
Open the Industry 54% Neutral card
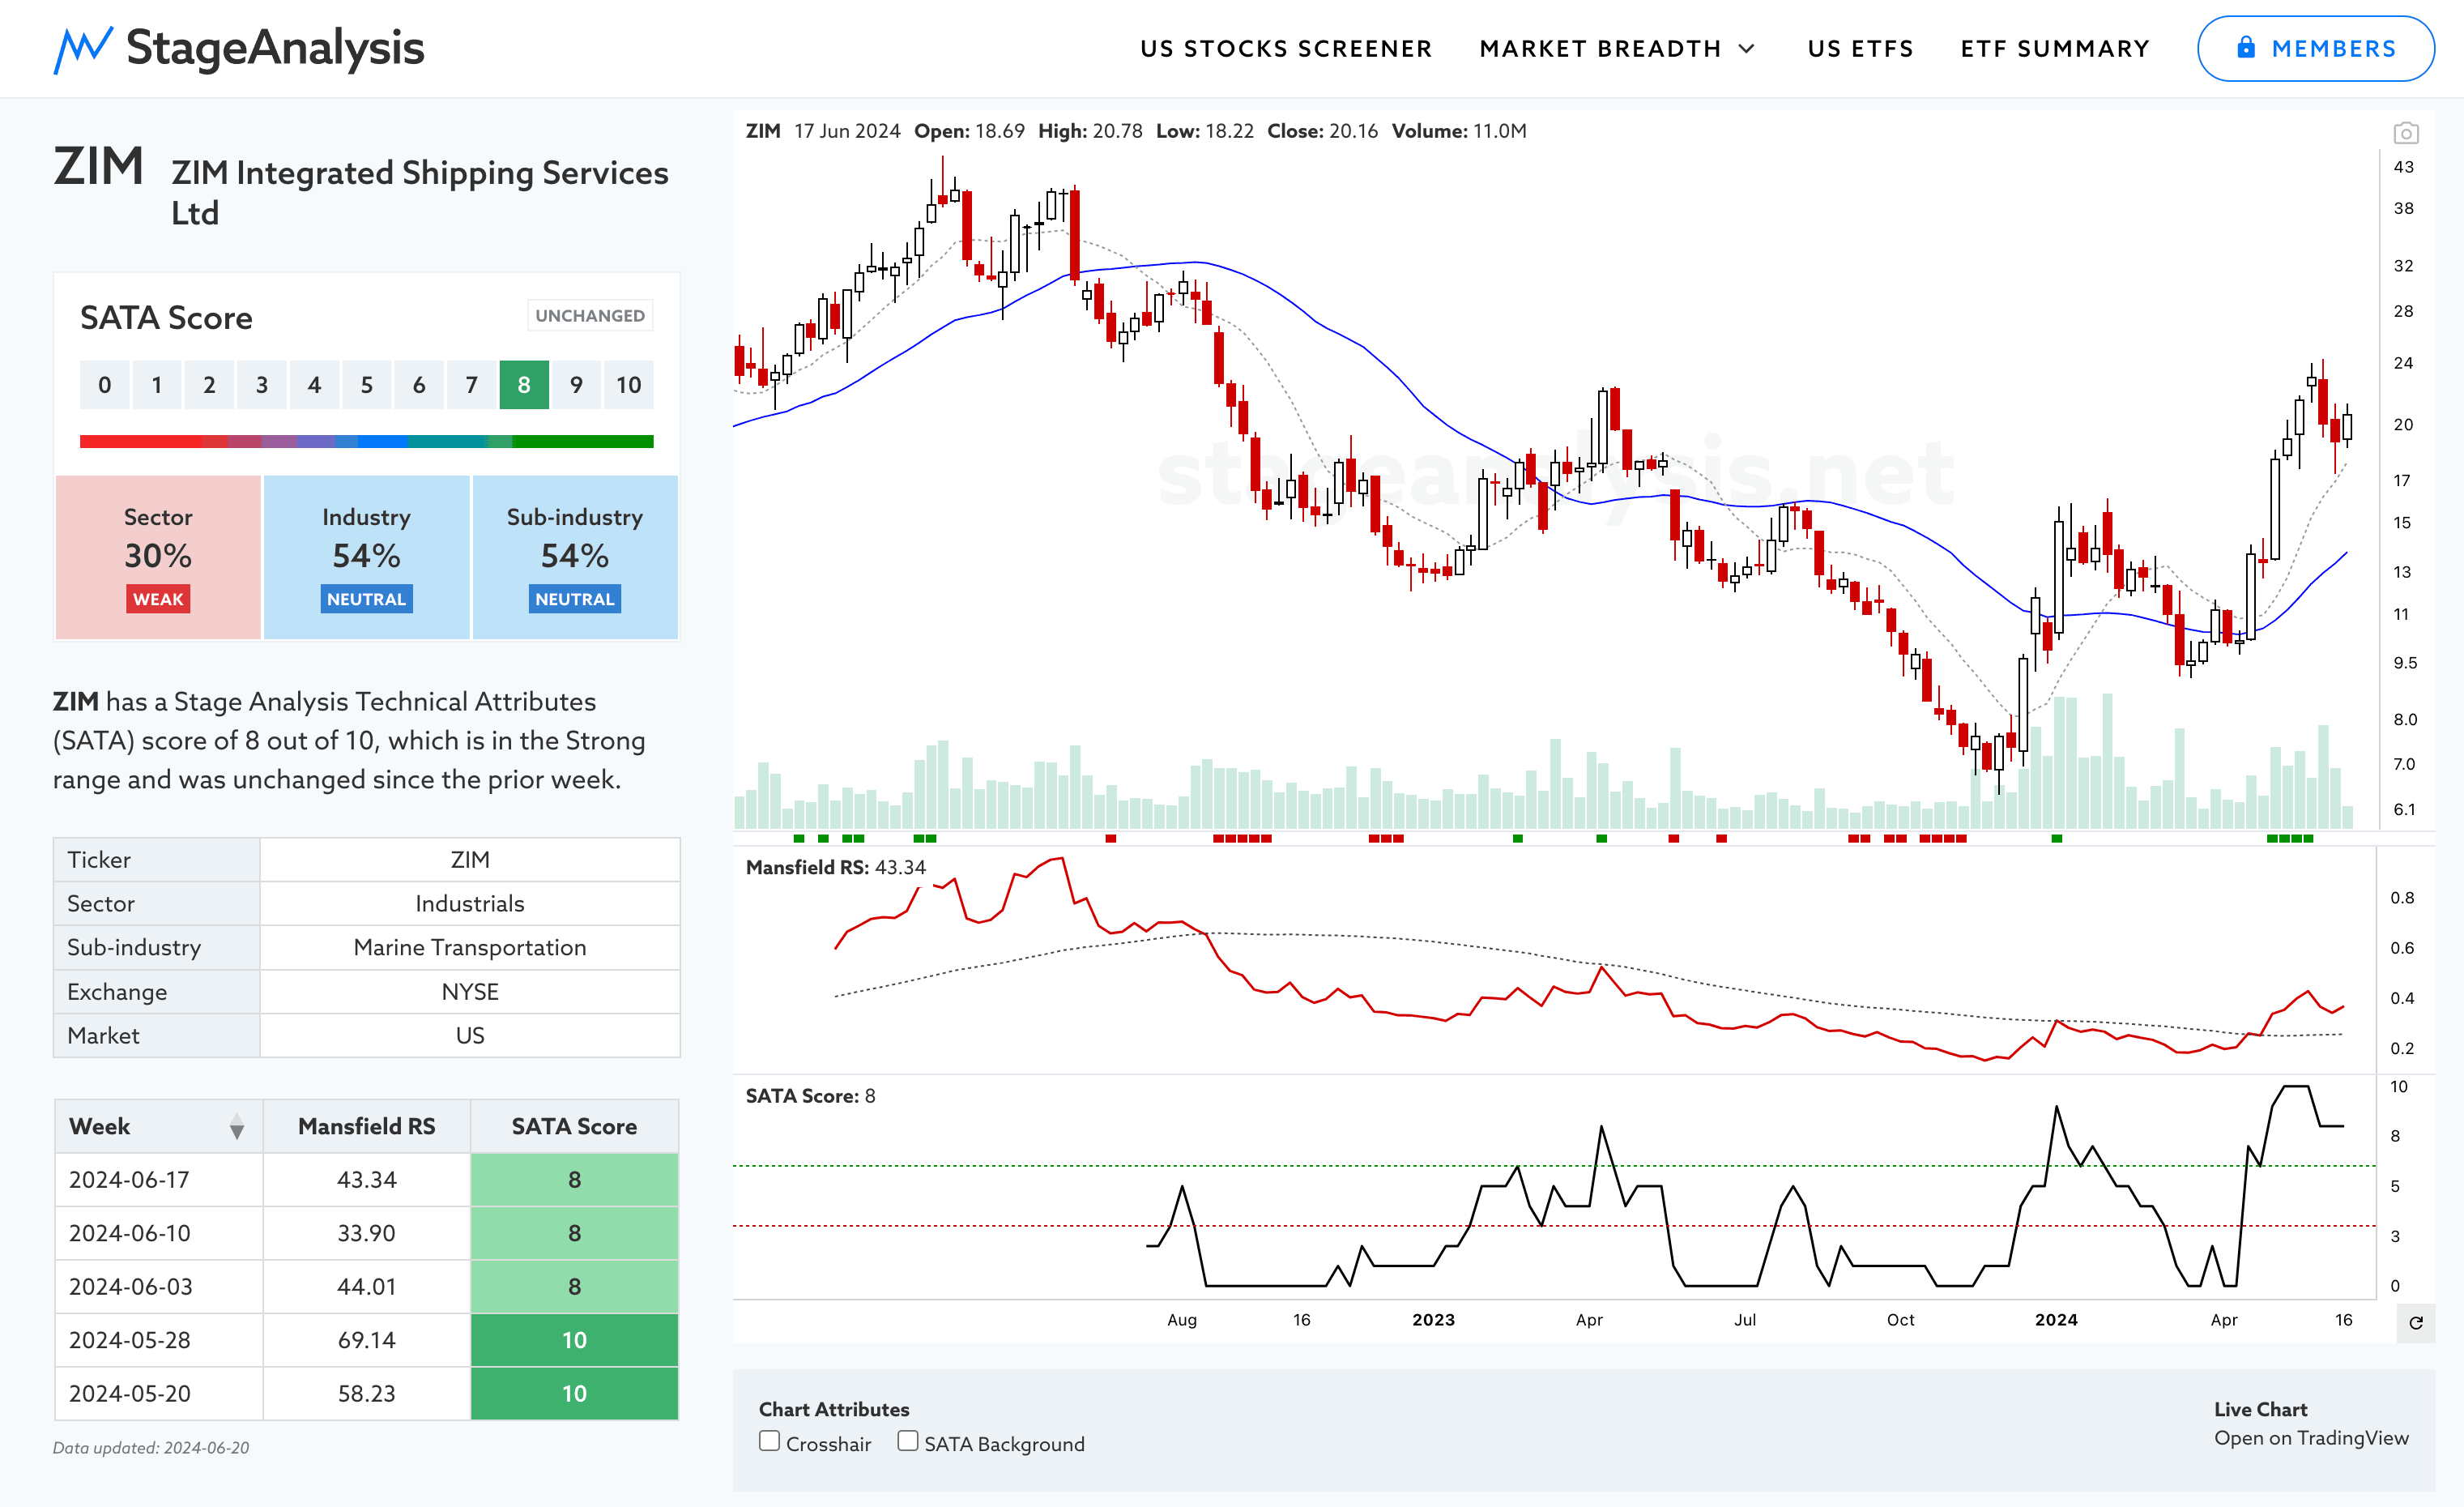tap(367, 557)
